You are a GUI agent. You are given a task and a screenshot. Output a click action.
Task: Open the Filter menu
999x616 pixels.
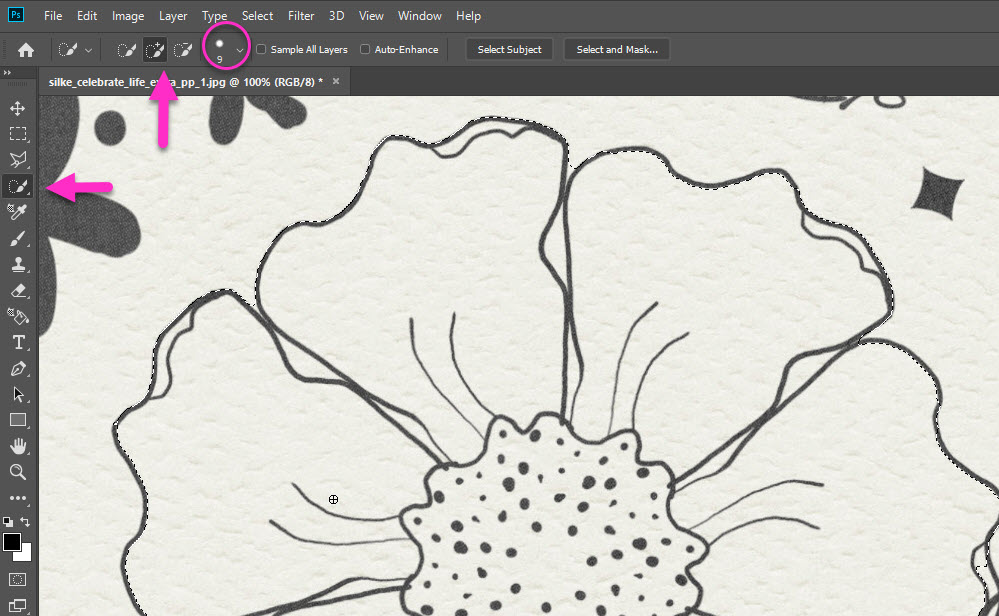(300, 16)
